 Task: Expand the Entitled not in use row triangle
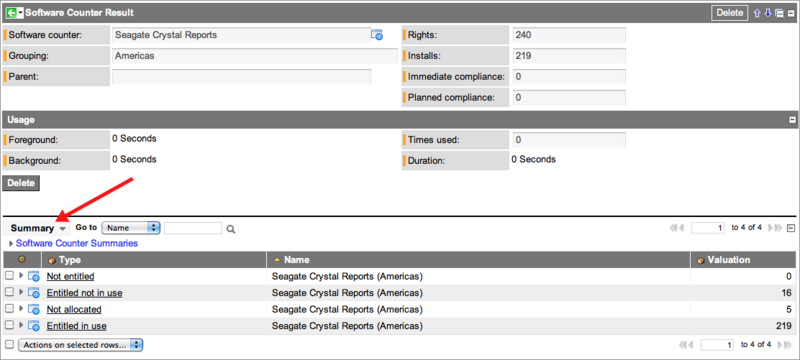click(x=21, y=292)
